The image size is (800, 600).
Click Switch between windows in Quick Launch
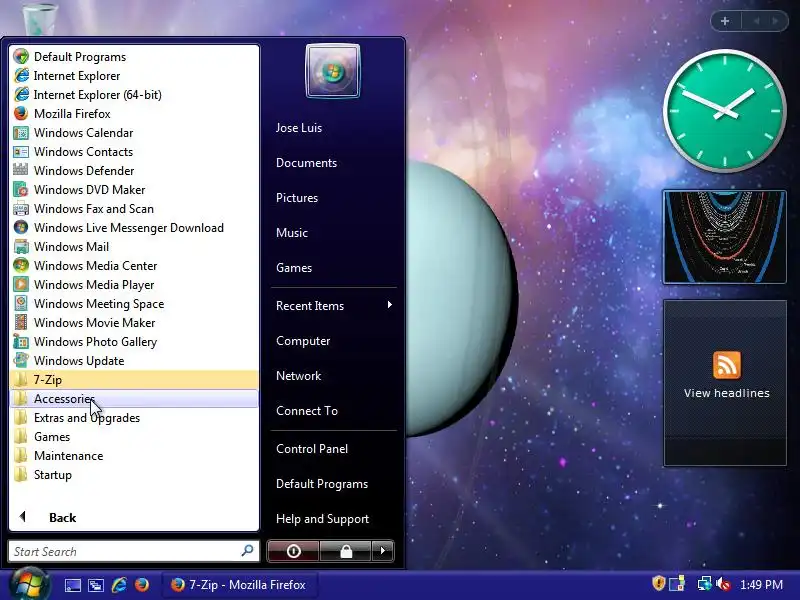click(96, 585)
